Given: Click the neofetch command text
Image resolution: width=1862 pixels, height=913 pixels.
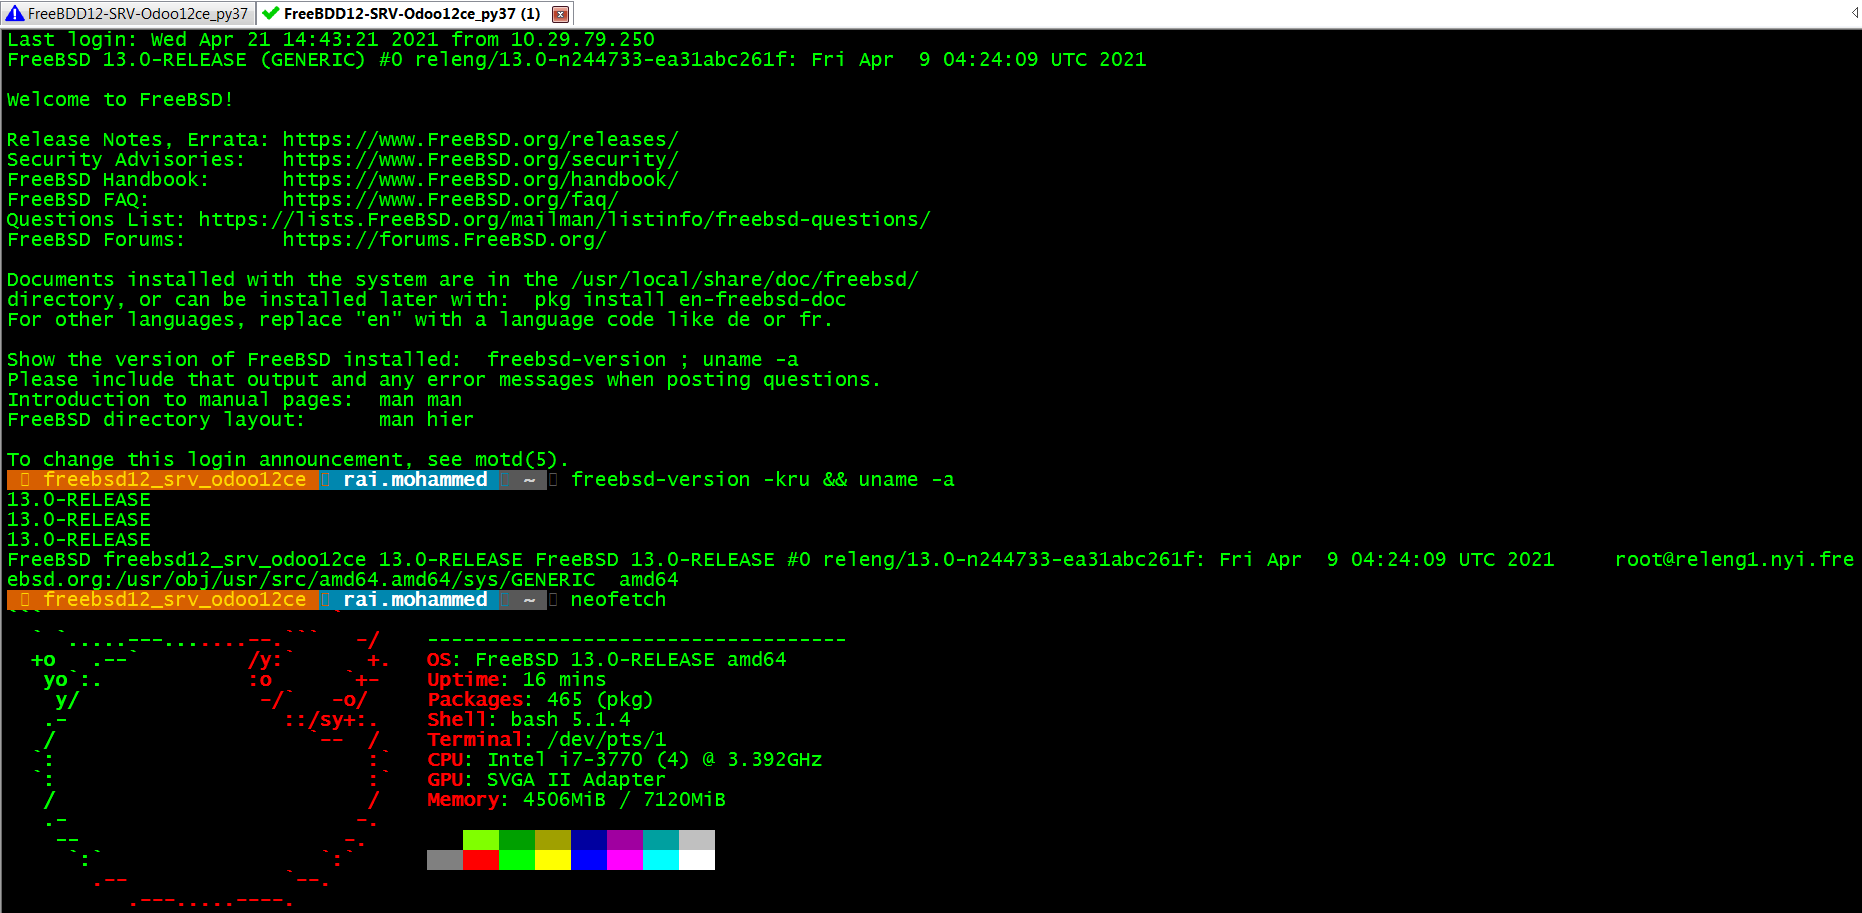Looking at the screenshot, I should pos(618,600).
